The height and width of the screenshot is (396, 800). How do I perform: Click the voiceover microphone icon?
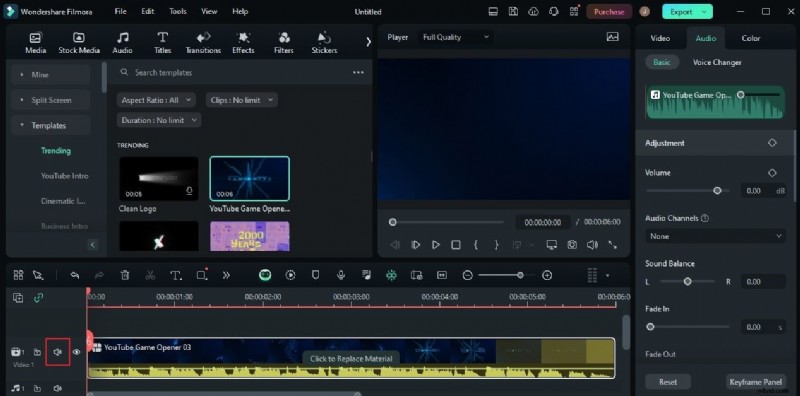click(341, 276)
